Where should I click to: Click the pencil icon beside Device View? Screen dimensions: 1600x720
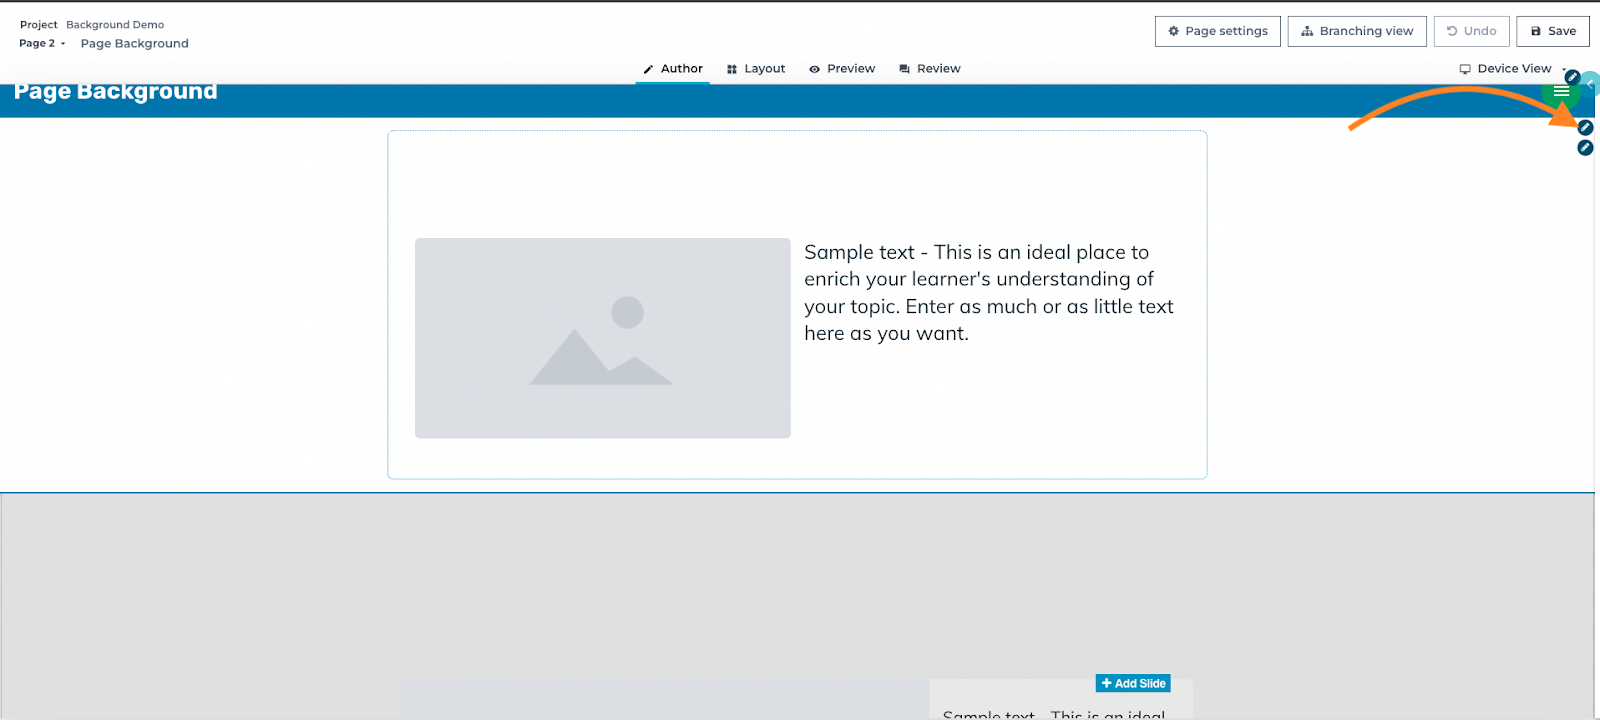1572,77
